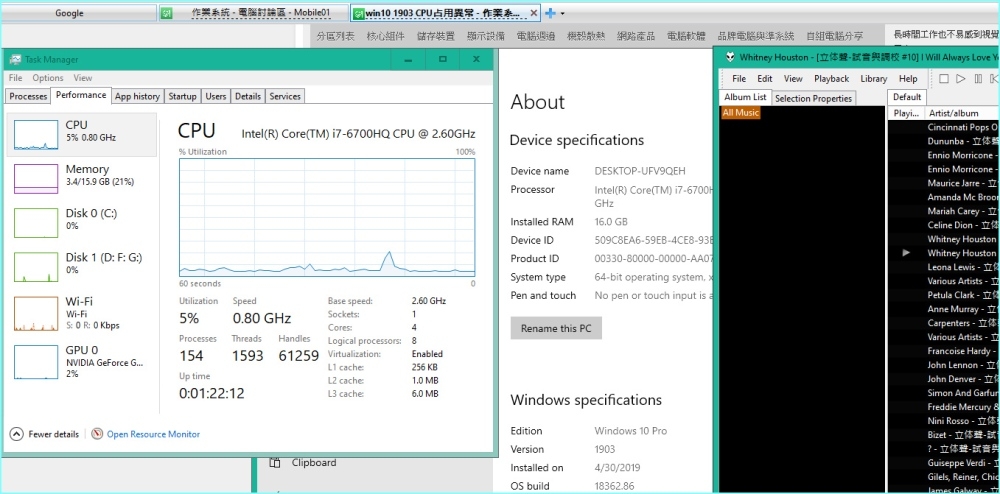Click the CPU utilization graph area

(x=327, y=217)
